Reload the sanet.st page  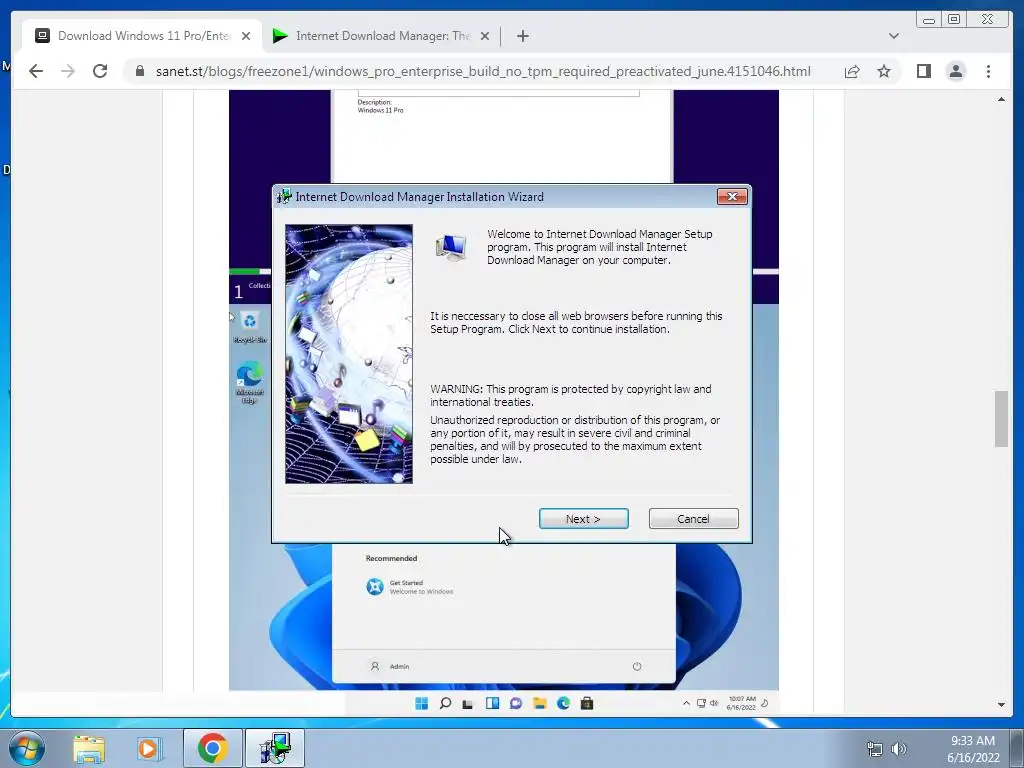tap(100, 71)
